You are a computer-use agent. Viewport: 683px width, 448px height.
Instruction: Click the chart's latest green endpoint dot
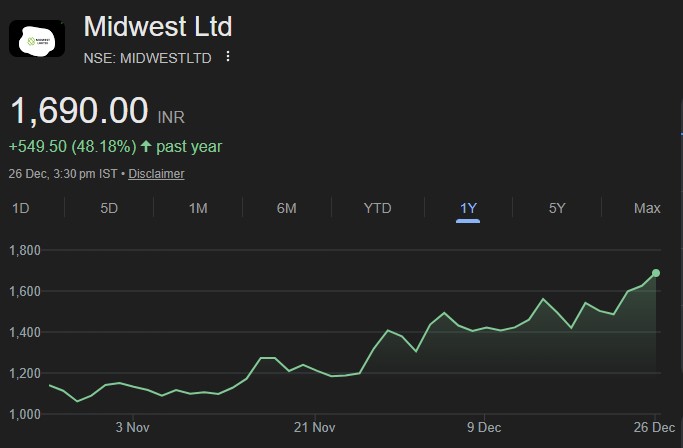(656, 272)
